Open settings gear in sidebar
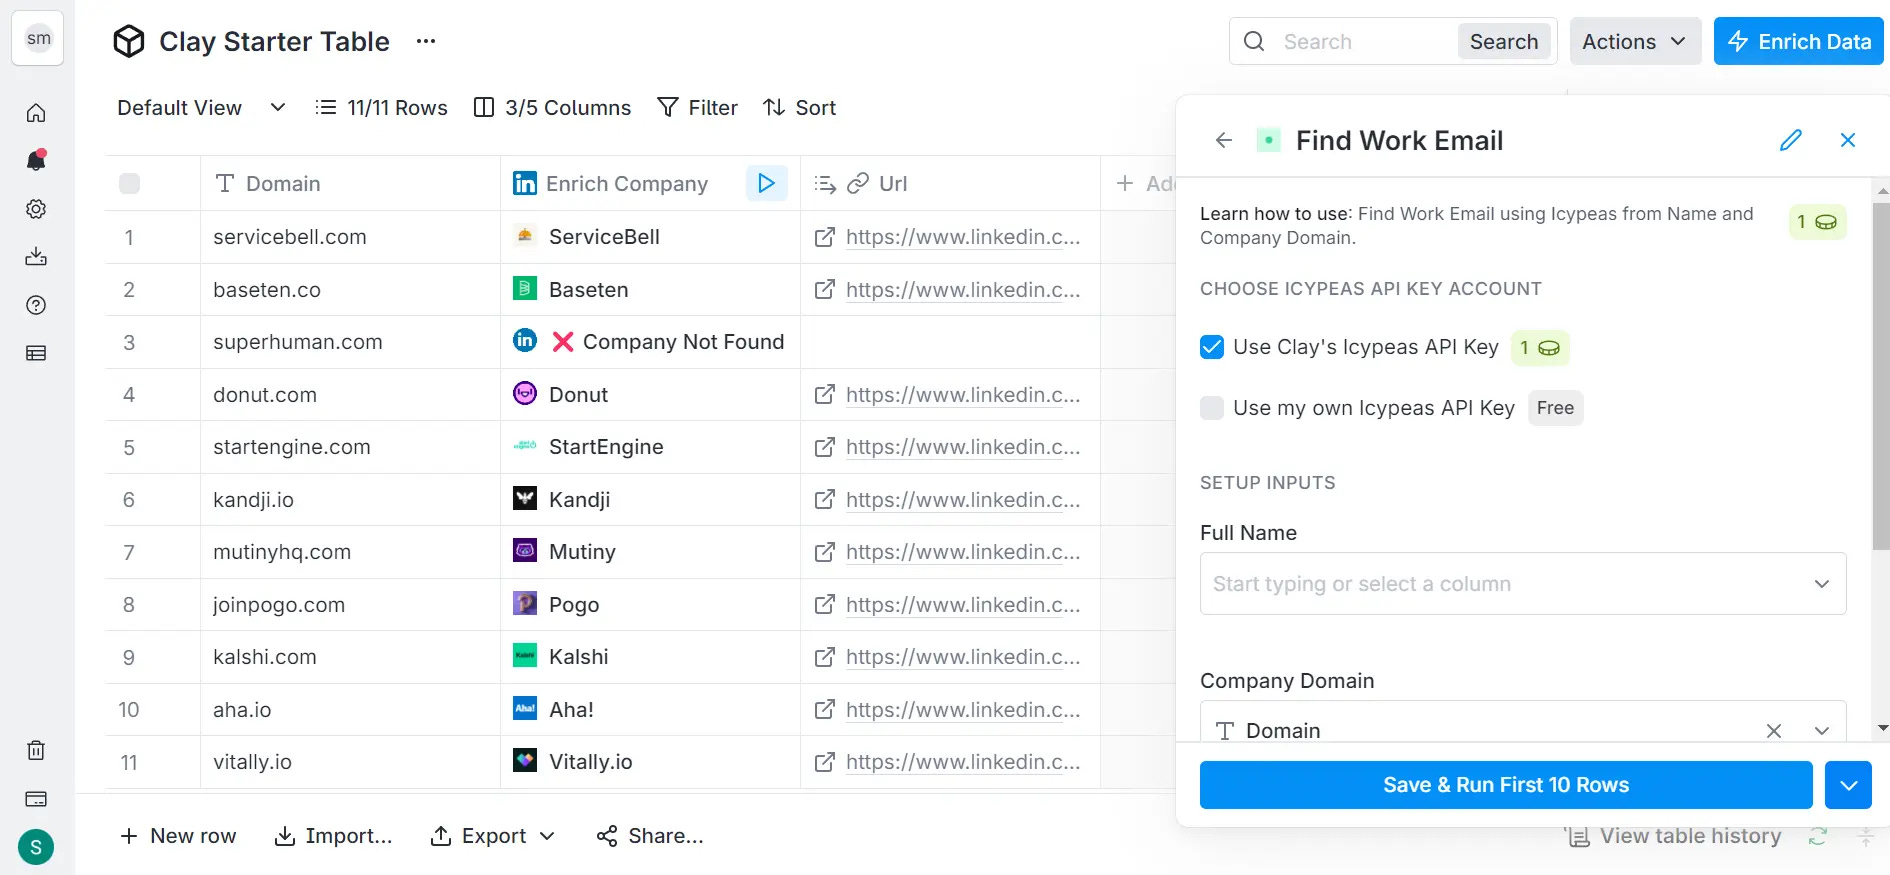This screenshot has height=875, width=1890. click(36, 209)
